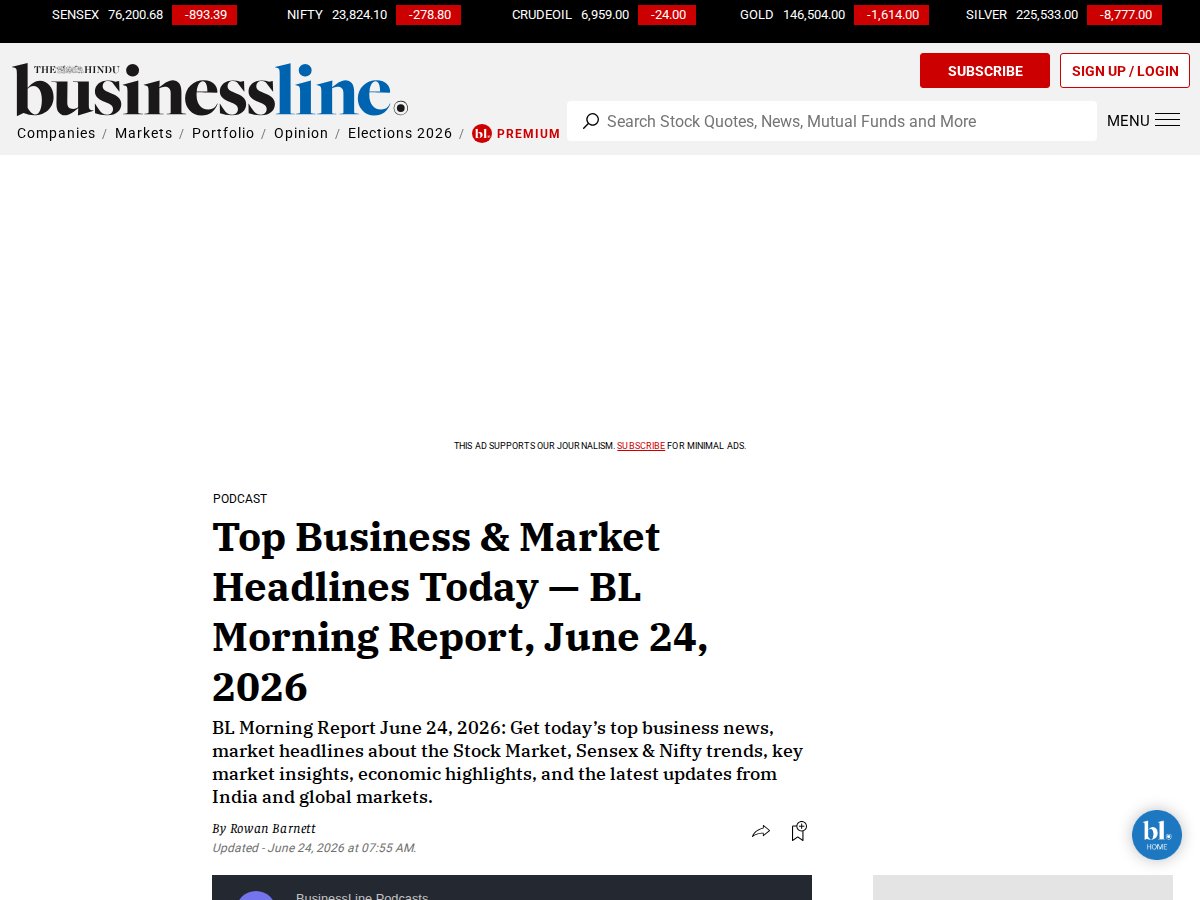The image size is (1200, 900).
Task: Open the hamburger MENU icon
Action: point(1167,121)
